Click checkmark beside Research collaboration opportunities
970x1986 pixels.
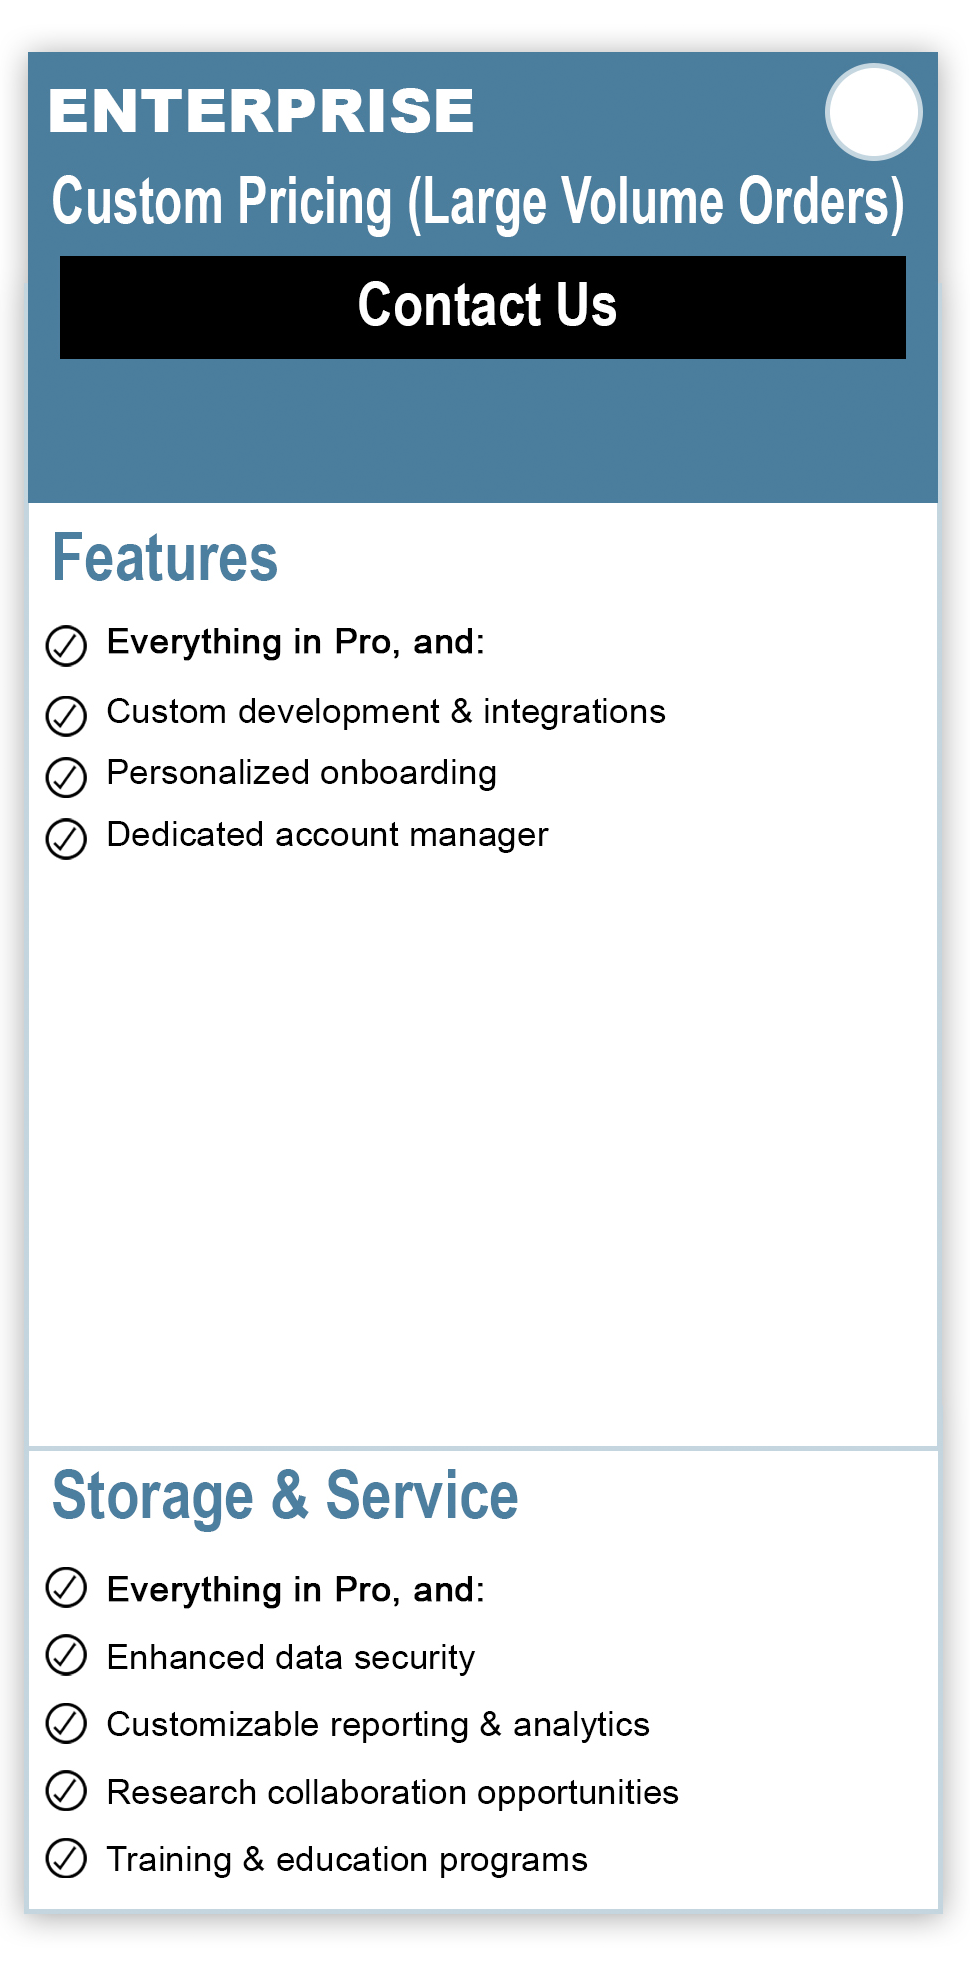[67, 1790]
